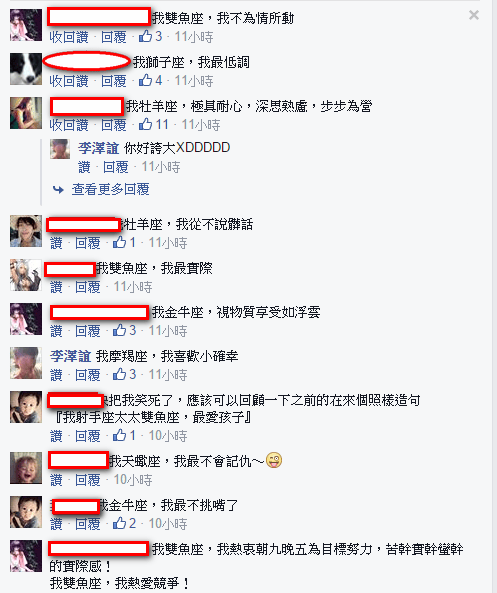Image resolution: width=497 pixels, height=593 pixels.
Task: Click the thumbs-up icon showing 3 likes on the first comment
Action: pos(145,36)
